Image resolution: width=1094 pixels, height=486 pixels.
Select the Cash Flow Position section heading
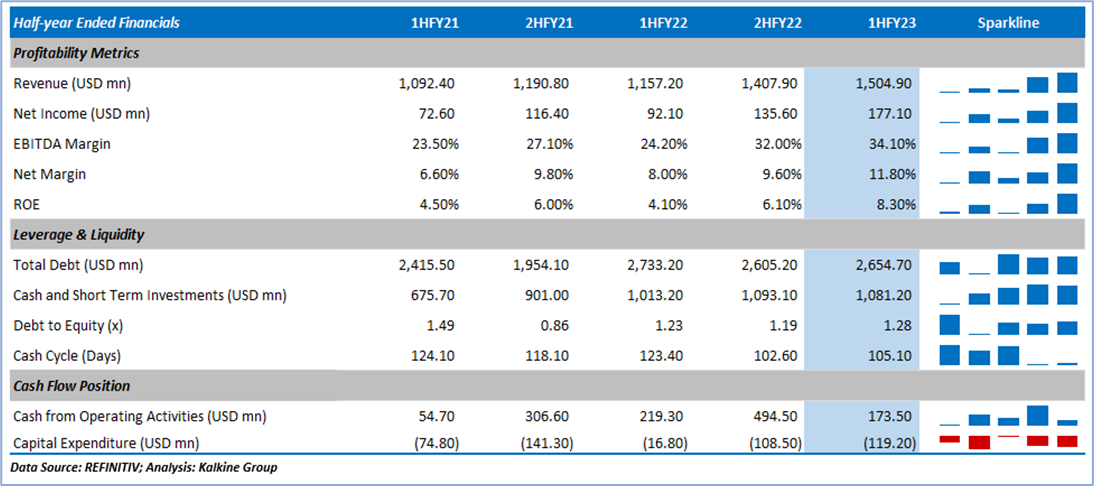pyautogui.click(x=72, y=386)
